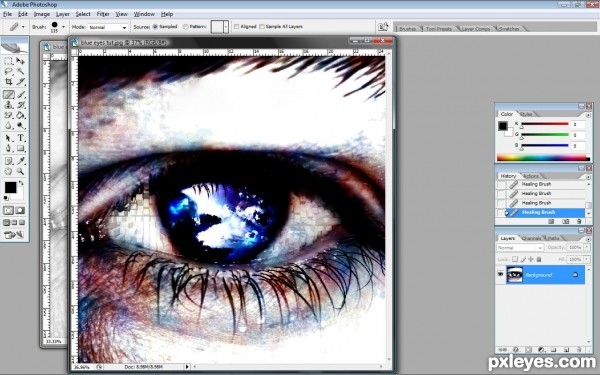600x375 pixels.
Task: Select the Pattern source radio button
Action: (186, 27)
